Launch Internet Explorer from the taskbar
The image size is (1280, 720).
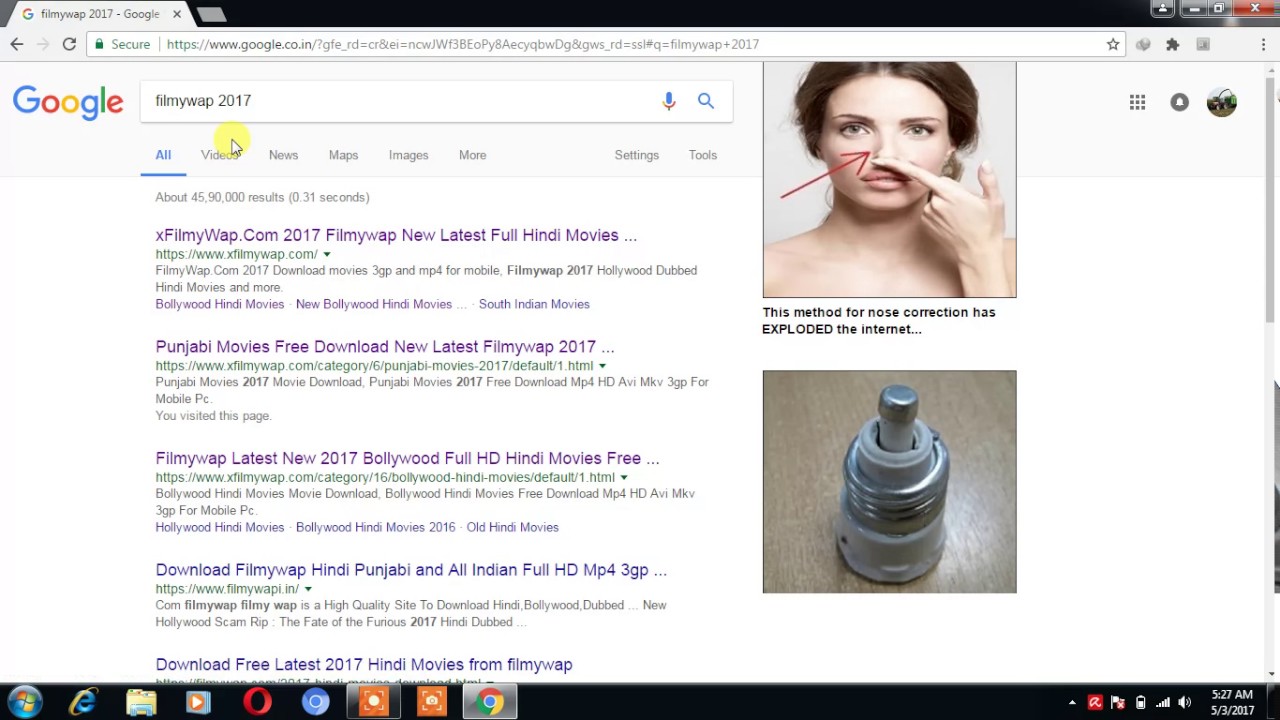(x=83, y=702)
